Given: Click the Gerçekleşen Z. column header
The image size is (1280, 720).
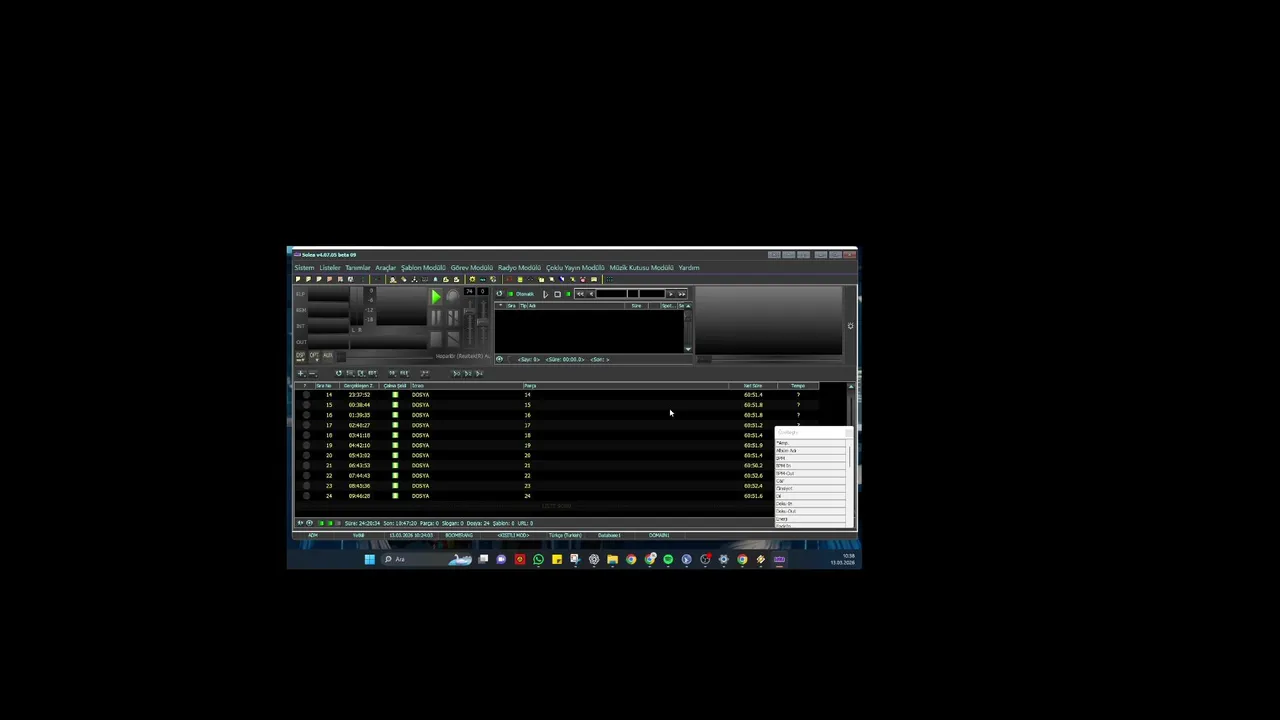Looking at the screenshot, I should tap(358, 386).
